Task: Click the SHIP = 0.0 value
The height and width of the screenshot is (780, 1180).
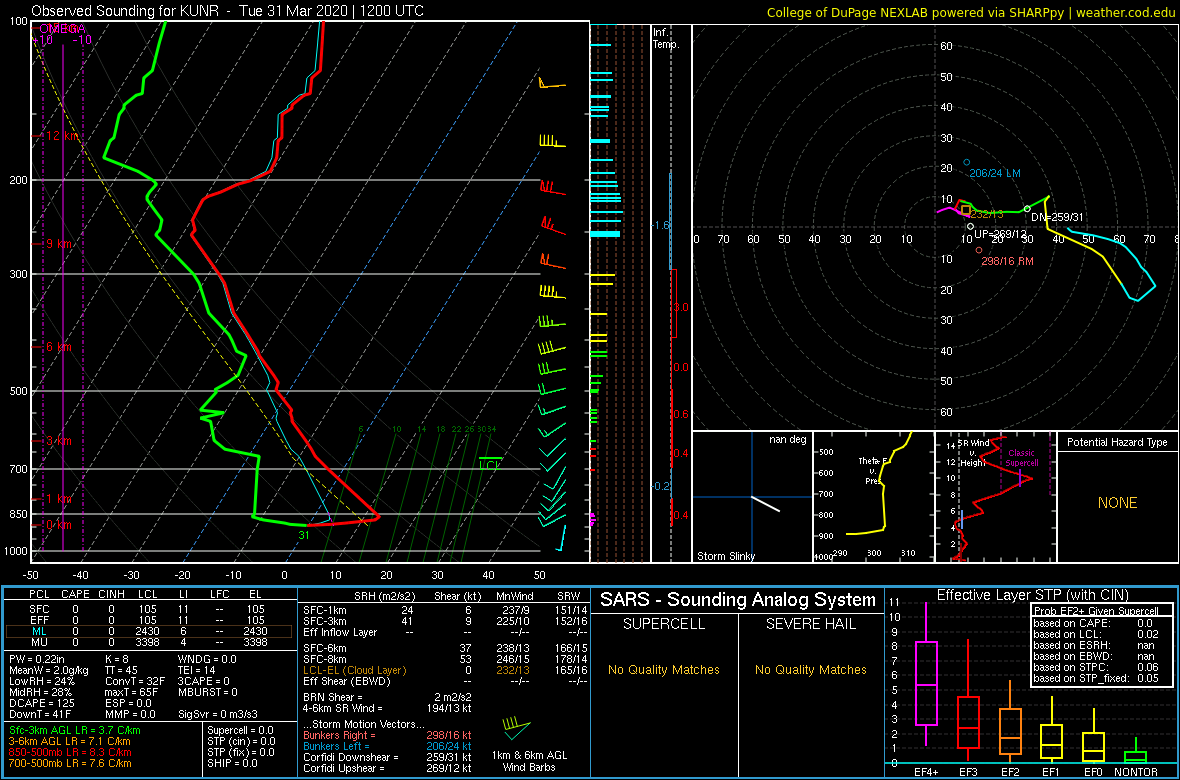Action: 233,763
